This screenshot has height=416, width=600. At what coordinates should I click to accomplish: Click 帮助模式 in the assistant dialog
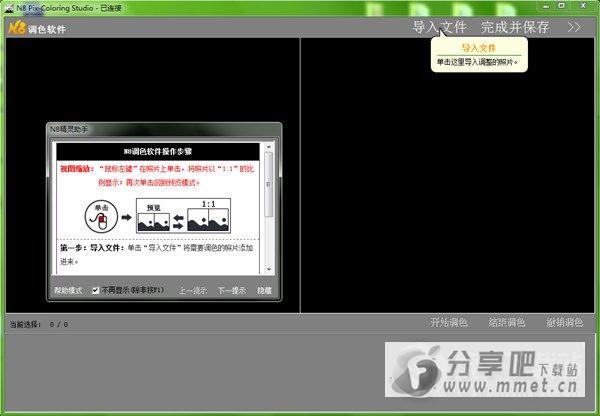click(x=68, y=290)
